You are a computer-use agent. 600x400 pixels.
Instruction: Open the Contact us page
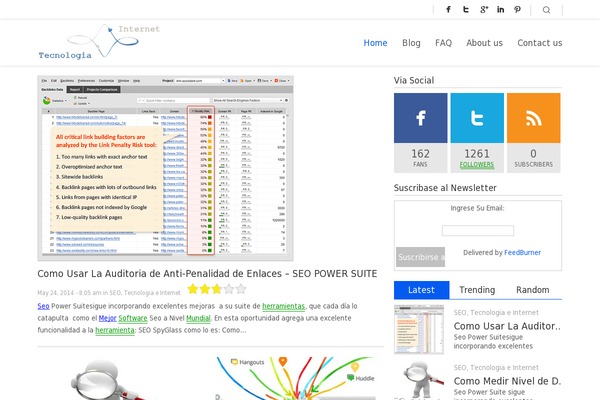(x=540, y=43)
